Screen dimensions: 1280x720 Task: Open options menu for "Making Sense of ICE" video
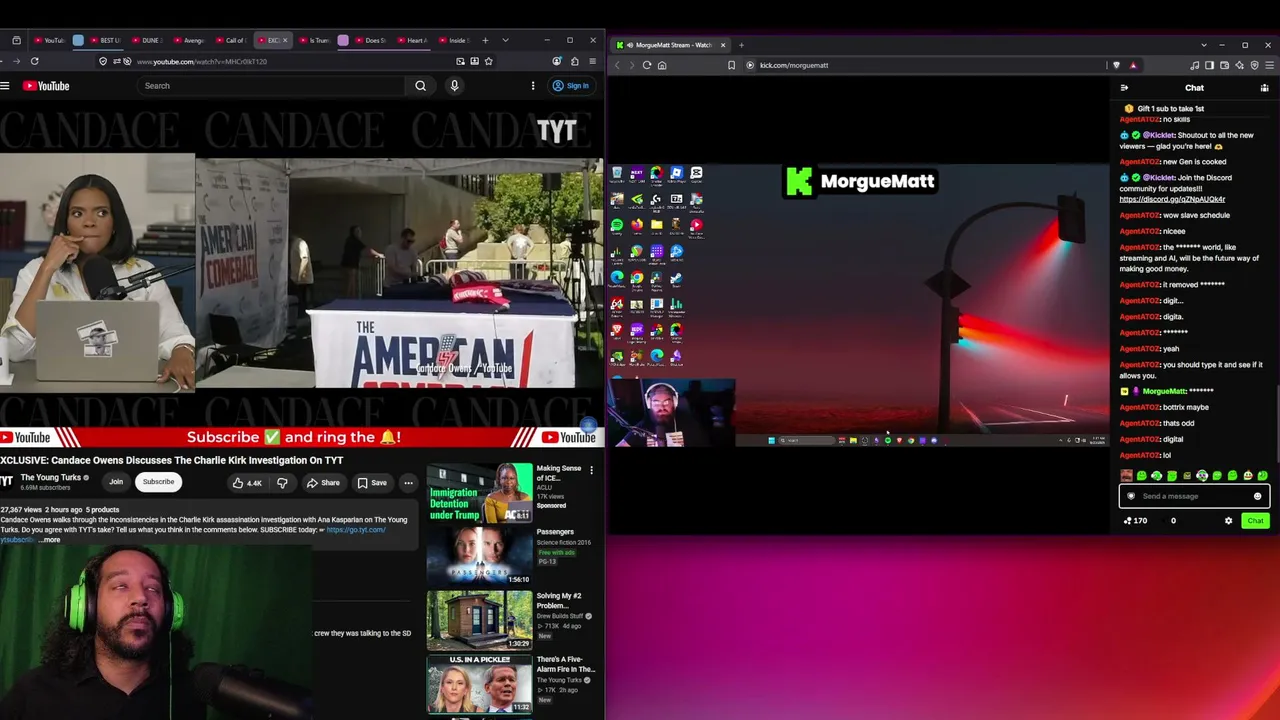coord(591,470)
